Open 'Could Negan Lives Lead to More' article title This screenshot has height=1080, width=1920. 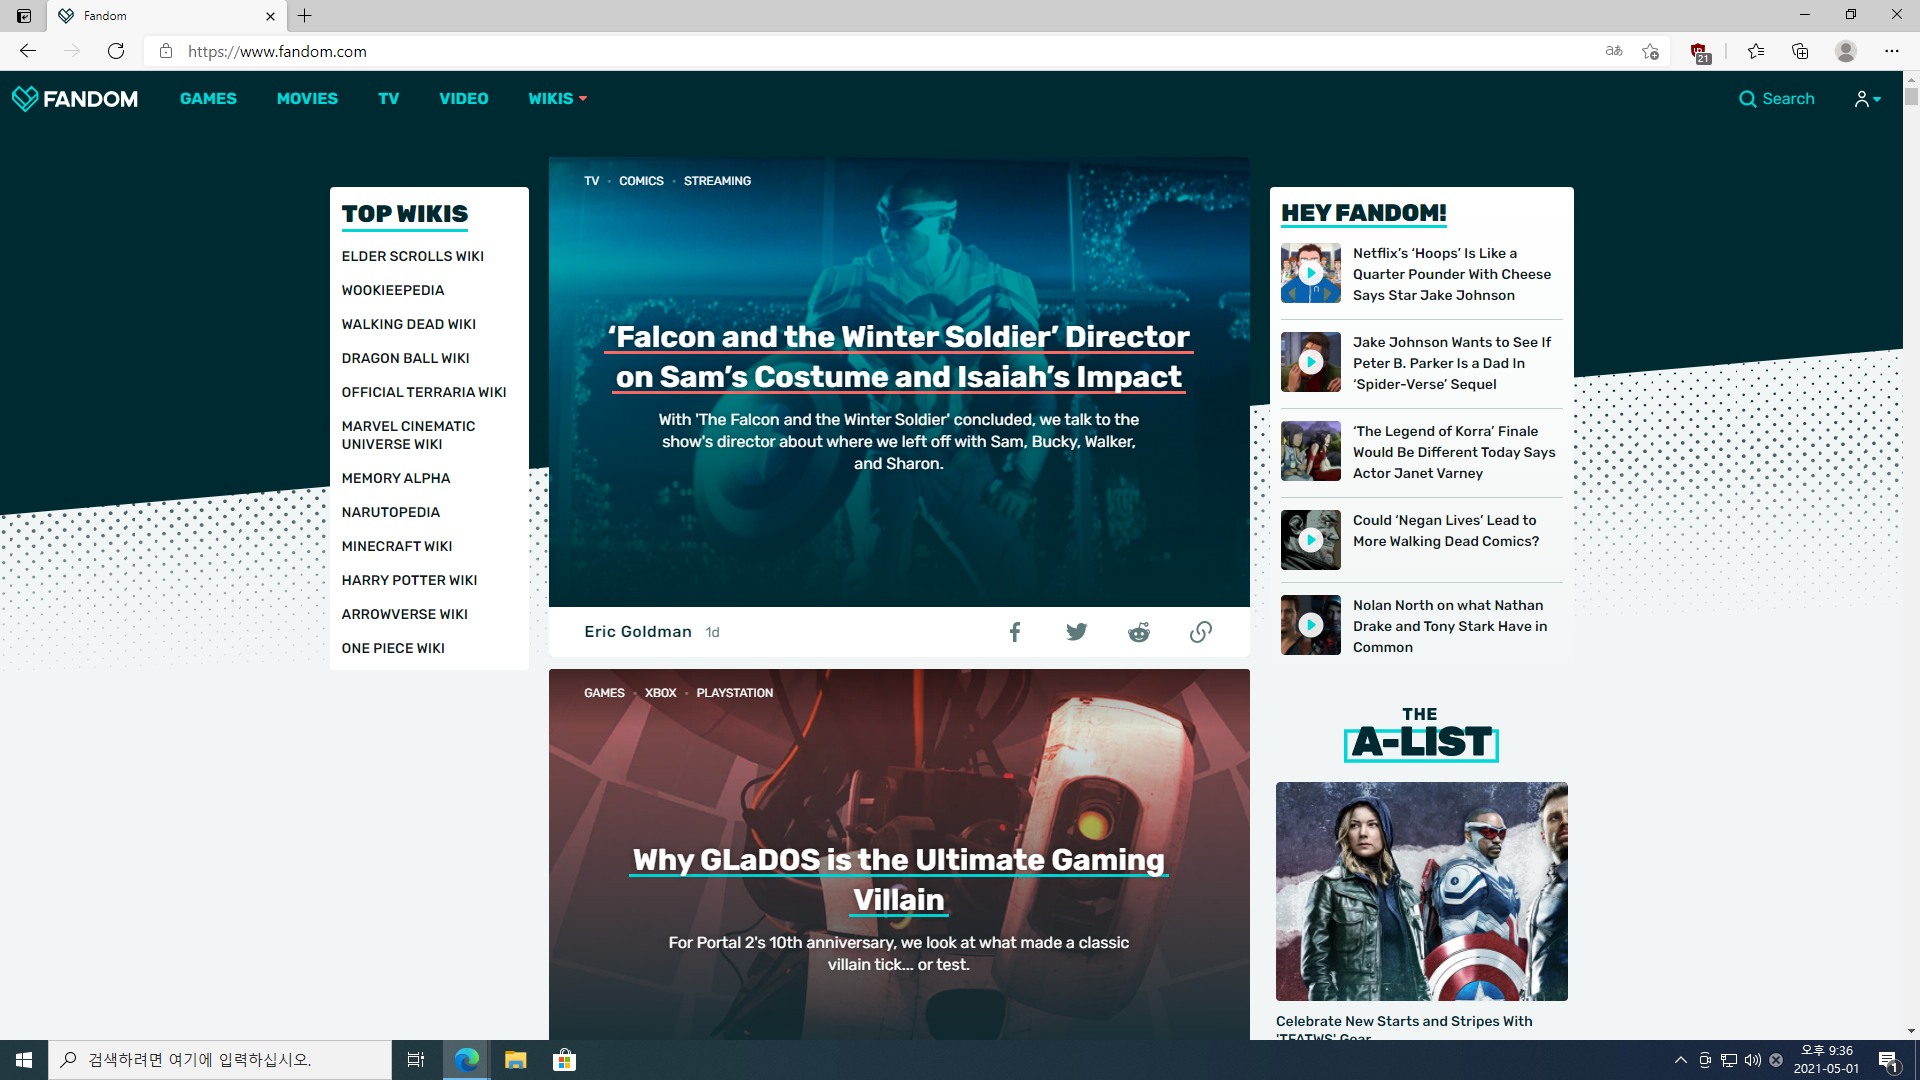tap(1446, 531)
